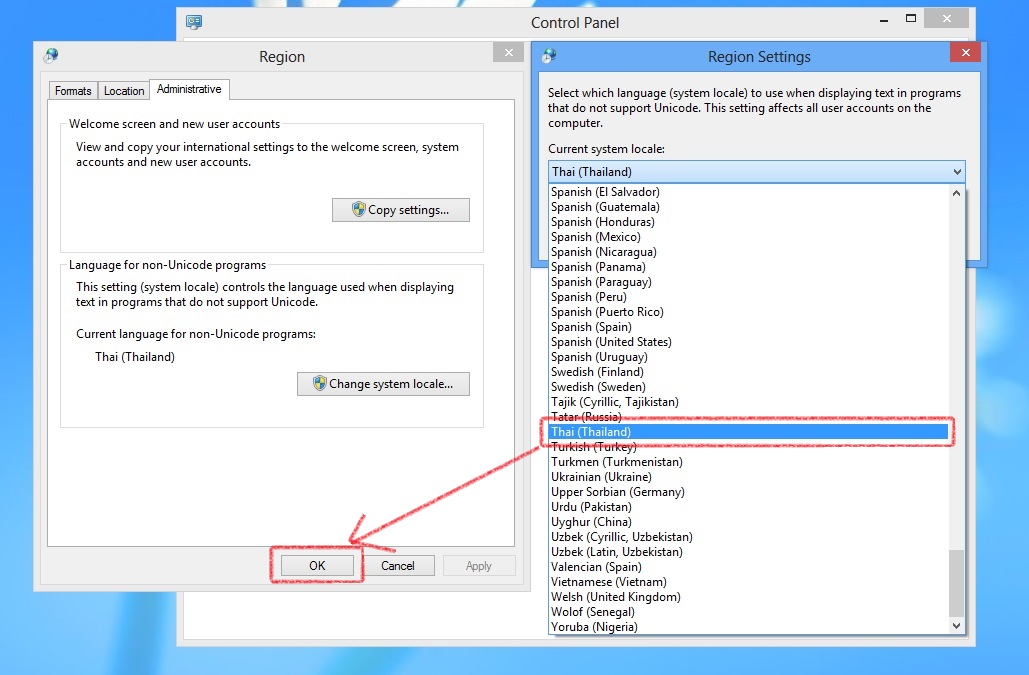Image resolution: width=1029 pixels, height=675 pixels.
Task: Click the Apply button
Action: 479,565
